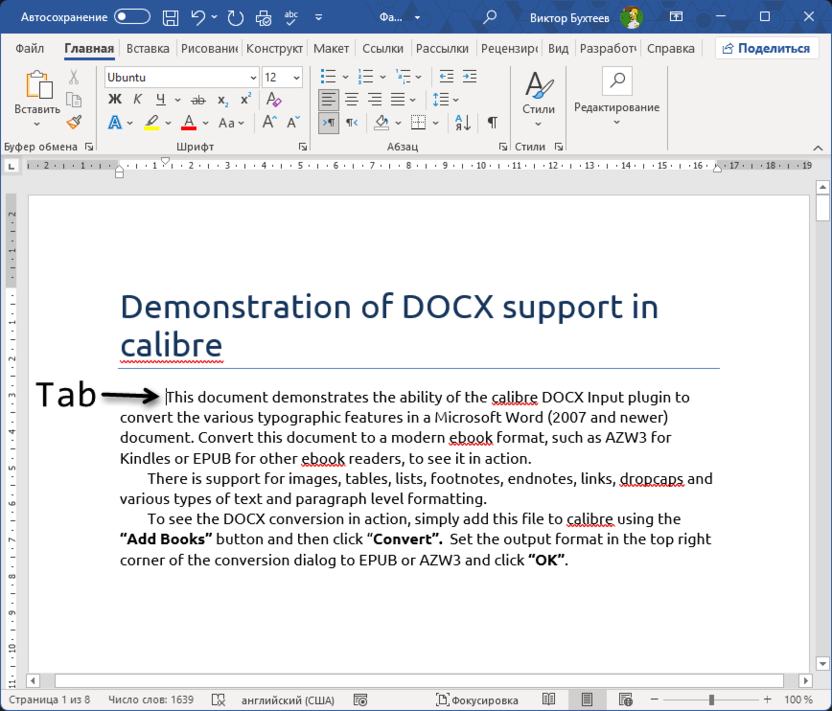
Task: Center align the paragraph text
Action: (x=352, y=99)
